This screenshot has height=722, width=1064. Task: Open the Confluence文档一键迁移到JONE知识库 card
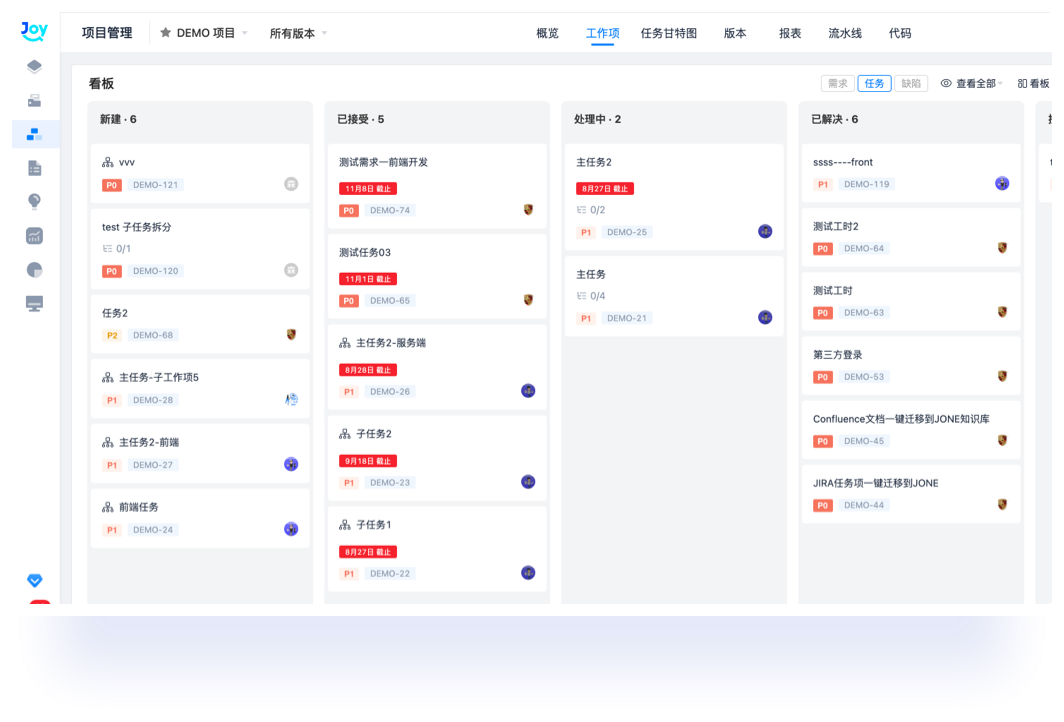coord(911,430)
